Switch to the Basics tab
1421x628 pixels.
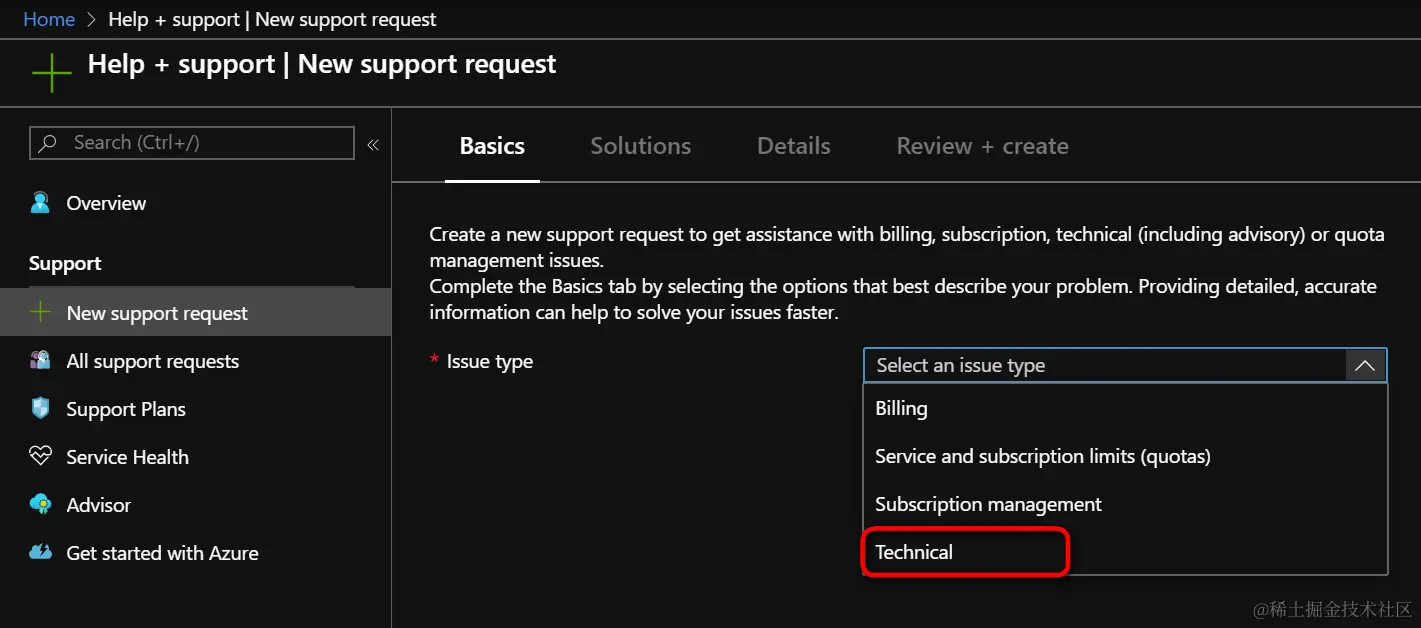pos(492,146)
